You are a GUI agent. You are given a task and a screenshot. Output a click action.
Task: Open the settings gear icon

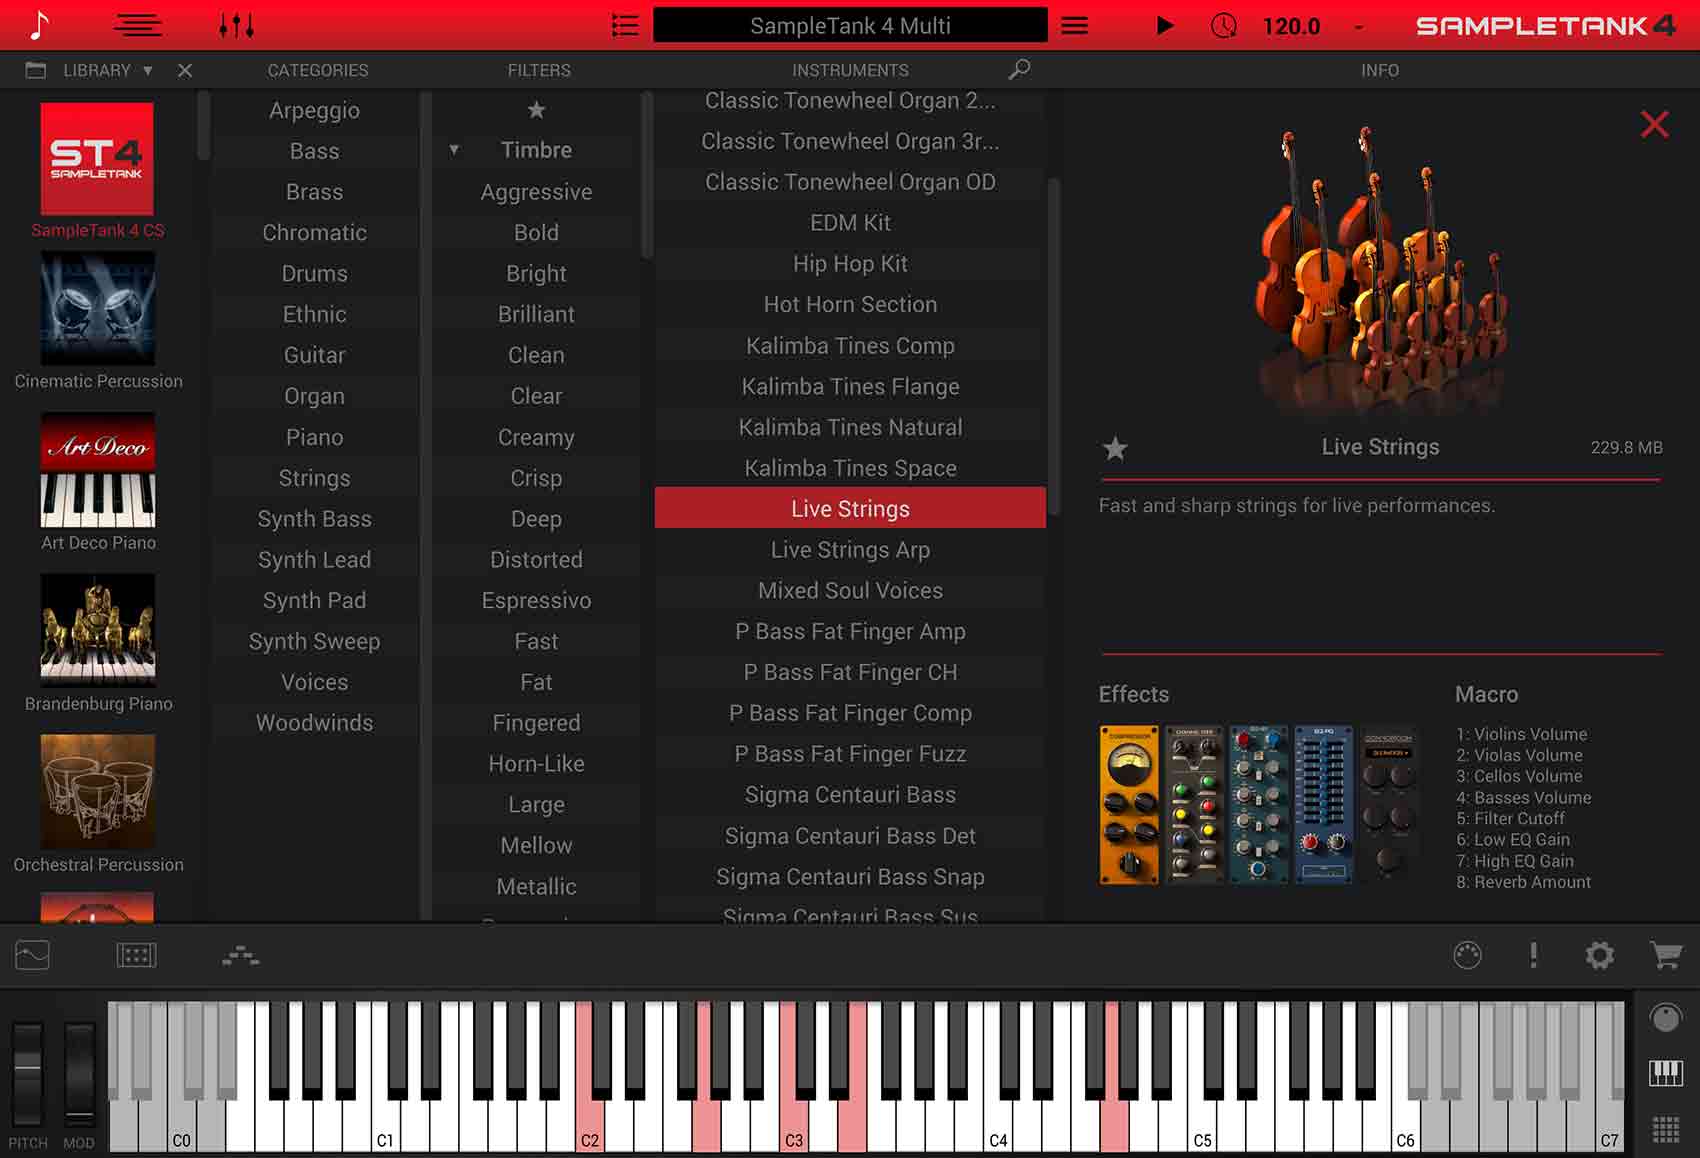(1600, 956)
